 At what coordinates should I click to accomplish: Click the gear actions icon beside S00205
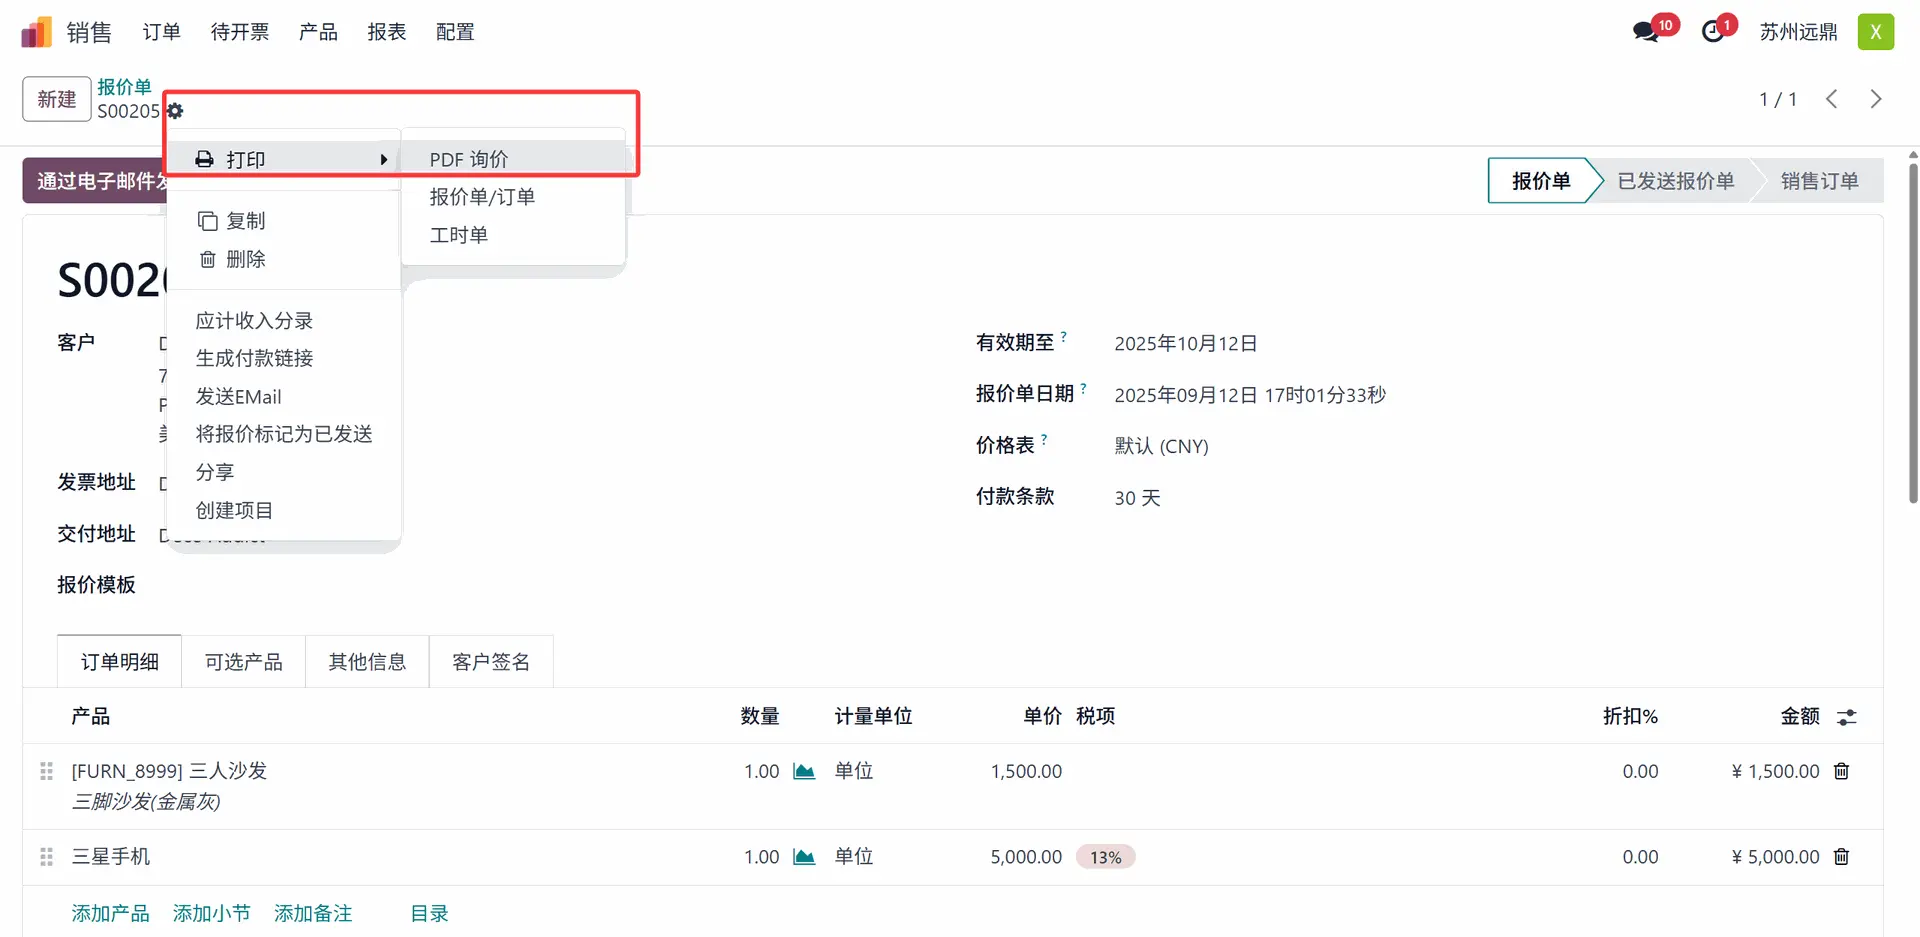(x=175, y=111)
